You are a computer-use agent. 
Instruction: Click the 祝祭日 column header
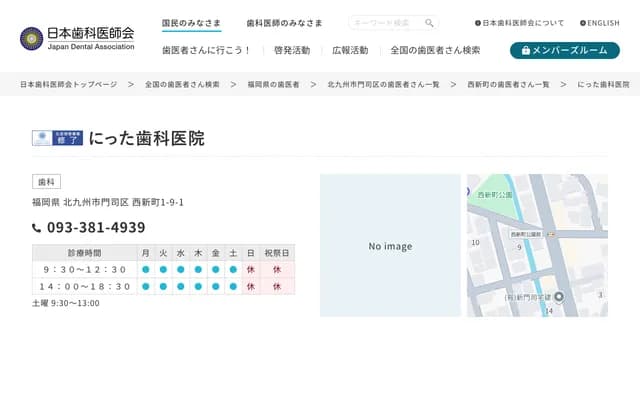click(277, 253)
